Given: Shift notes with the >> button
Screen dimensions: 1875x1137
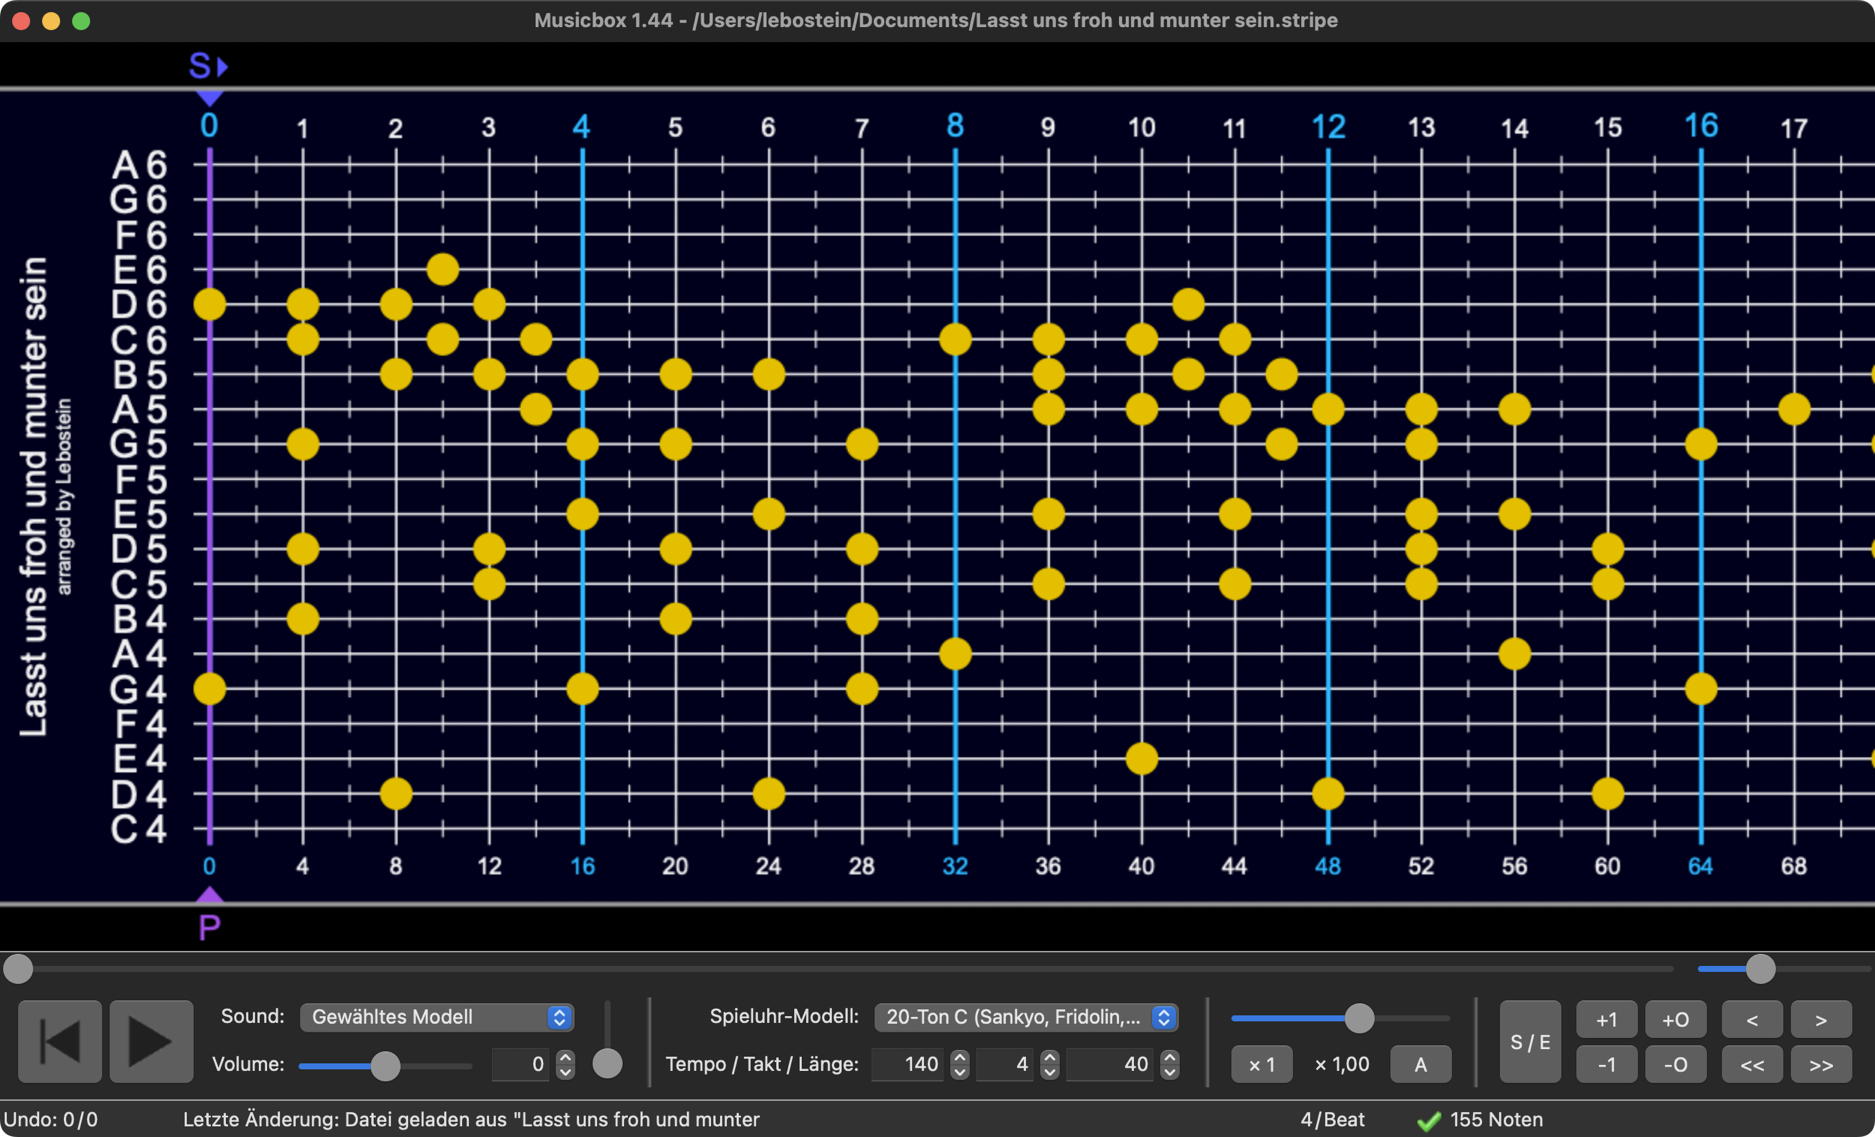Looking at the screenshot, I should pos(1820,1065).
